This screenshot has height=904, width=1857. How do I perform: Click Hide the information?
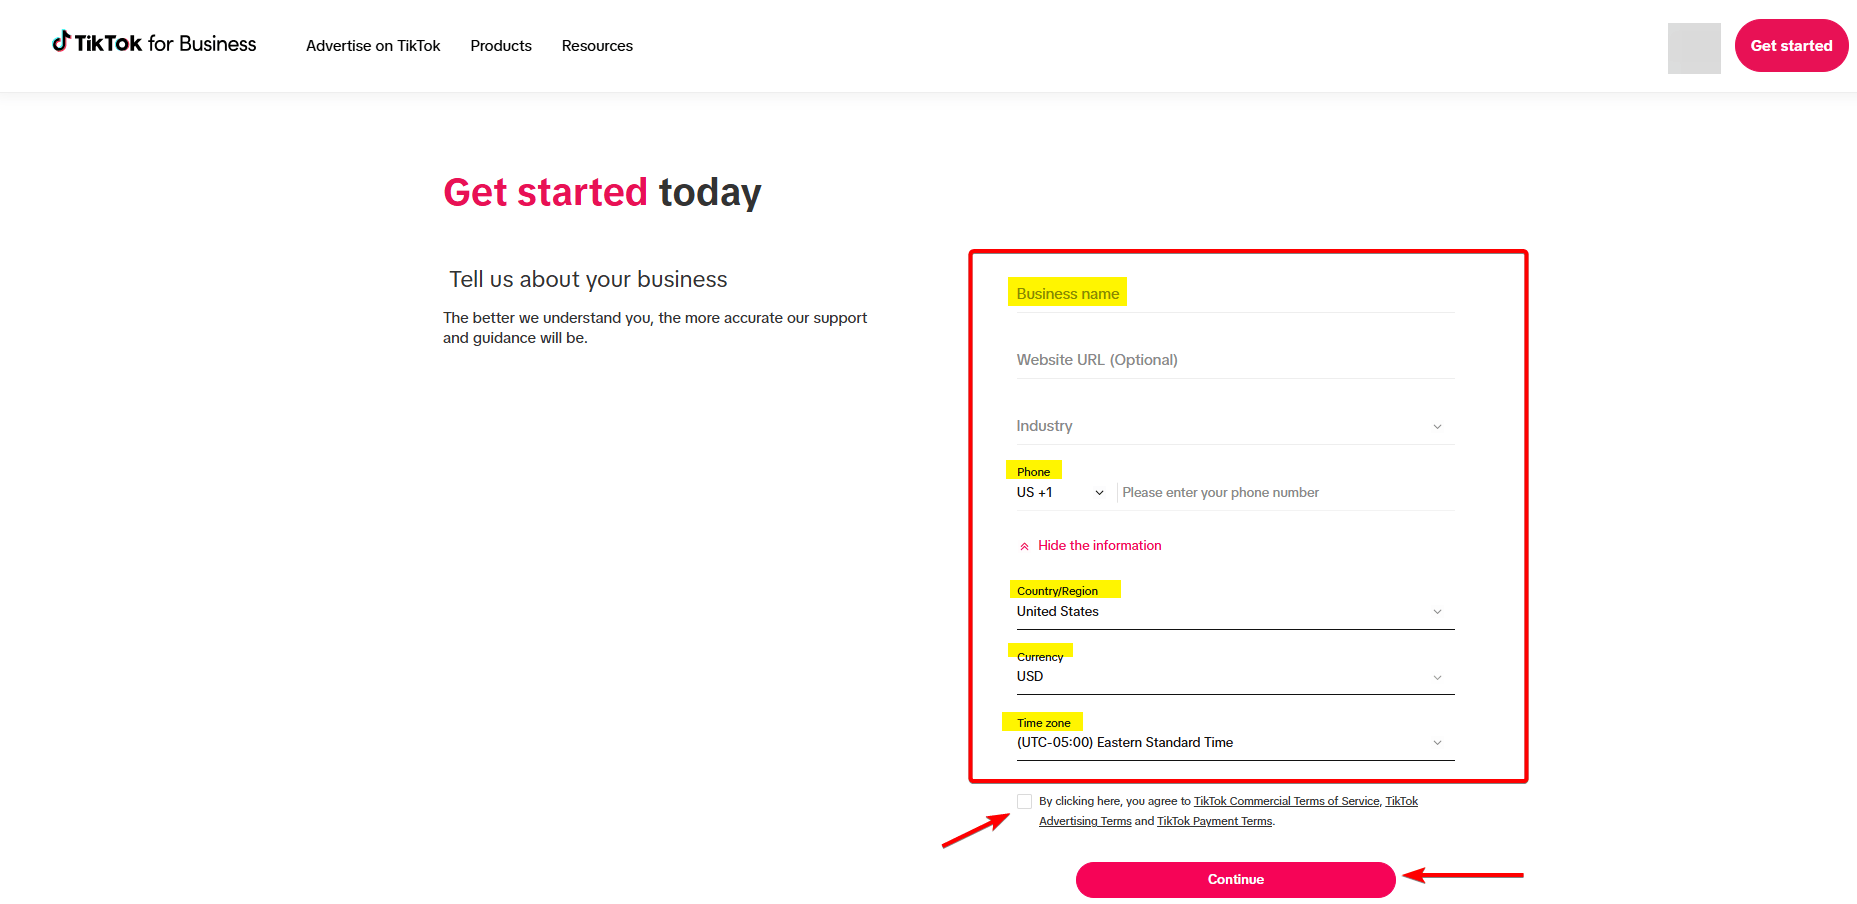click(x=1099, y=545)
